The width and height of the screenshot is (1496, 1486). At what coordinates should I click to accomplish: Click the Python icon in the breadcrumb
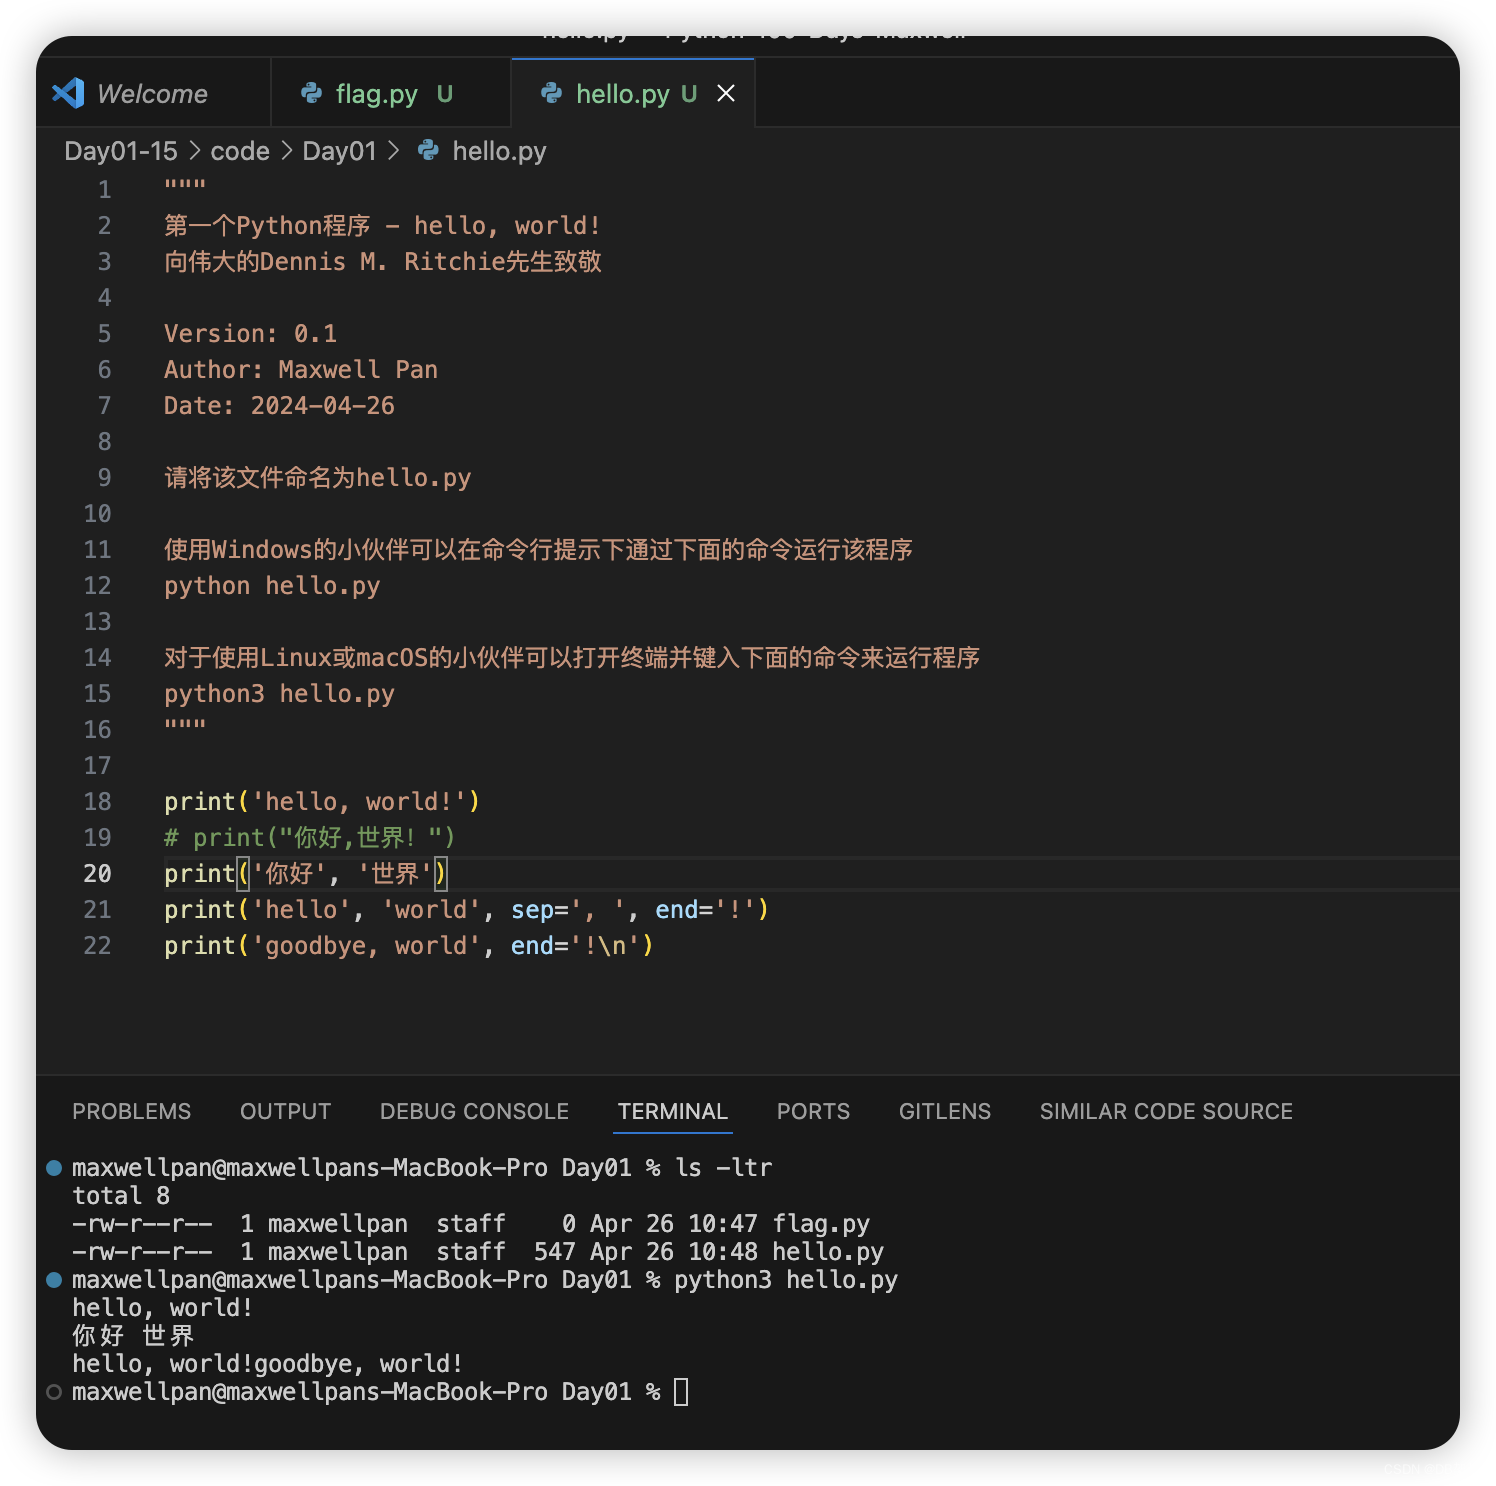click(428, 150)
